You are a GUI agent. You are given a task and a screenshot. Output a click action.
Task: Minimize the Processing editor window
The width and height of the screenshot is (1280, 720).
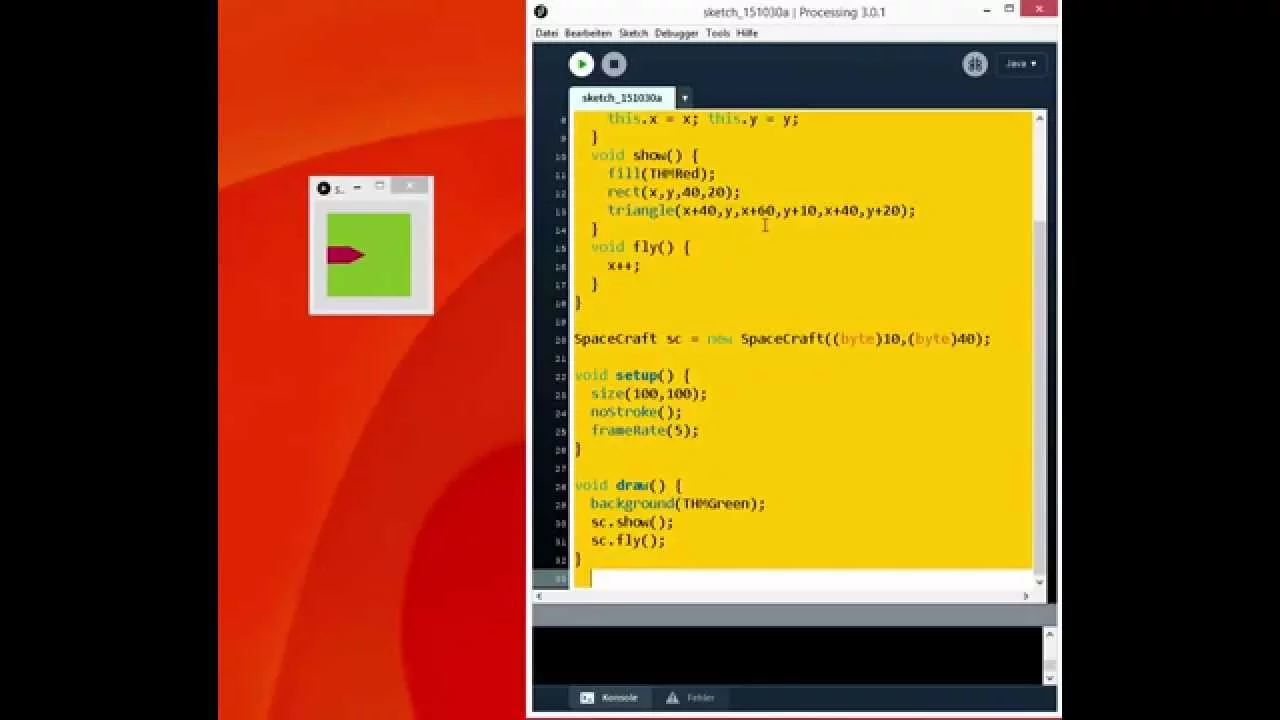(987, 10)
